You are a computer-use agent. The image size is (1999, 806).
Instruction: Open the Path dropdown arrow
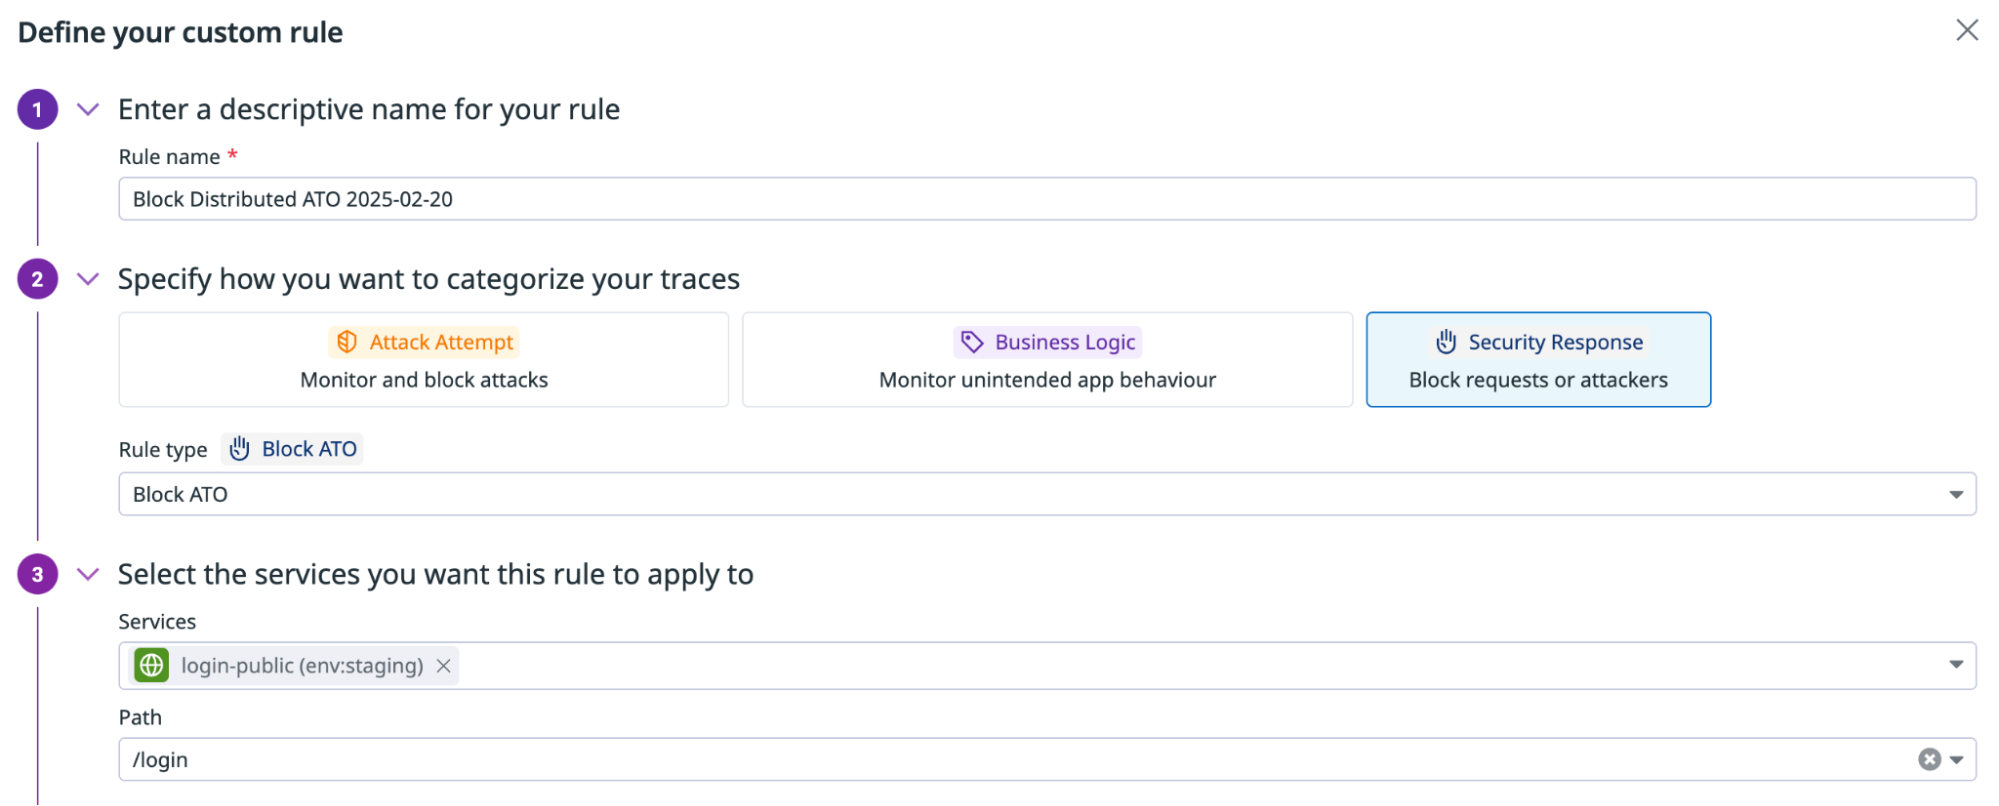[x=1957, y=760]
